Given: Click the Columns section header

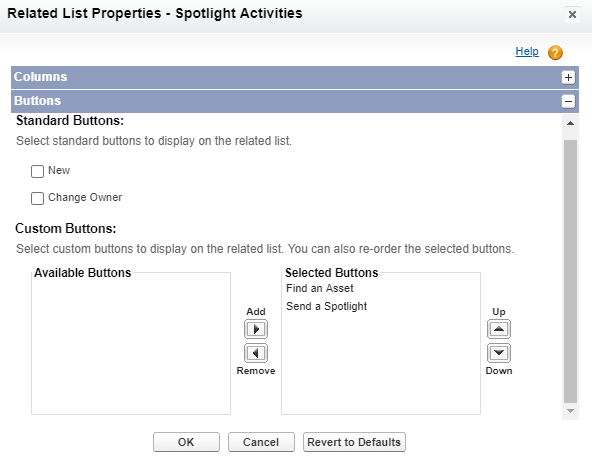Looking at the screenshot, I should coord(294,77).
